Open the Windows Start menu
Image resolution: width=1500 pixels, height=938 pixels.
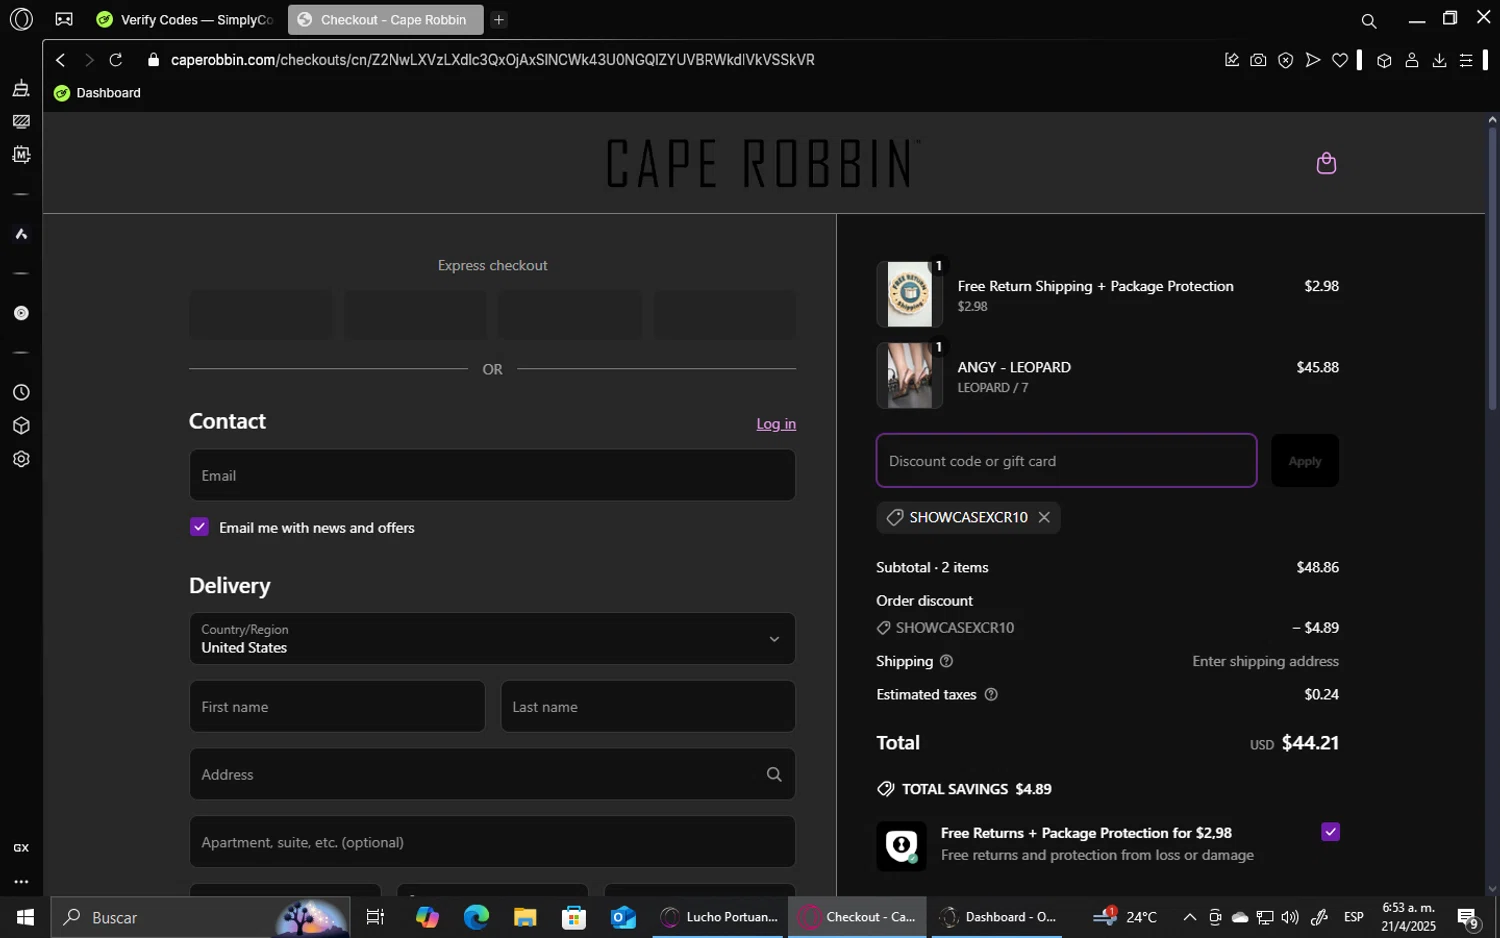pyautogui.click(x=25, y=917)
